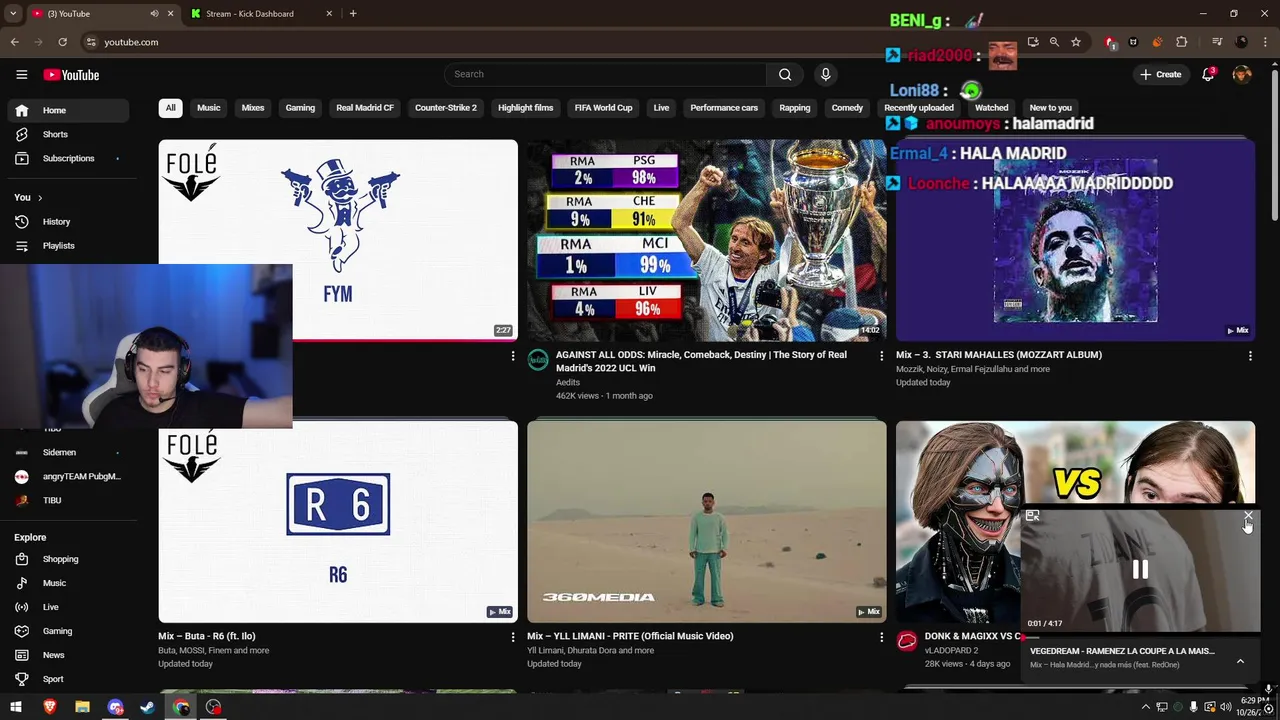Open options for STARI MAHALLES mix
Viewport: 1280px width, 720px height.
(1250, 356)
